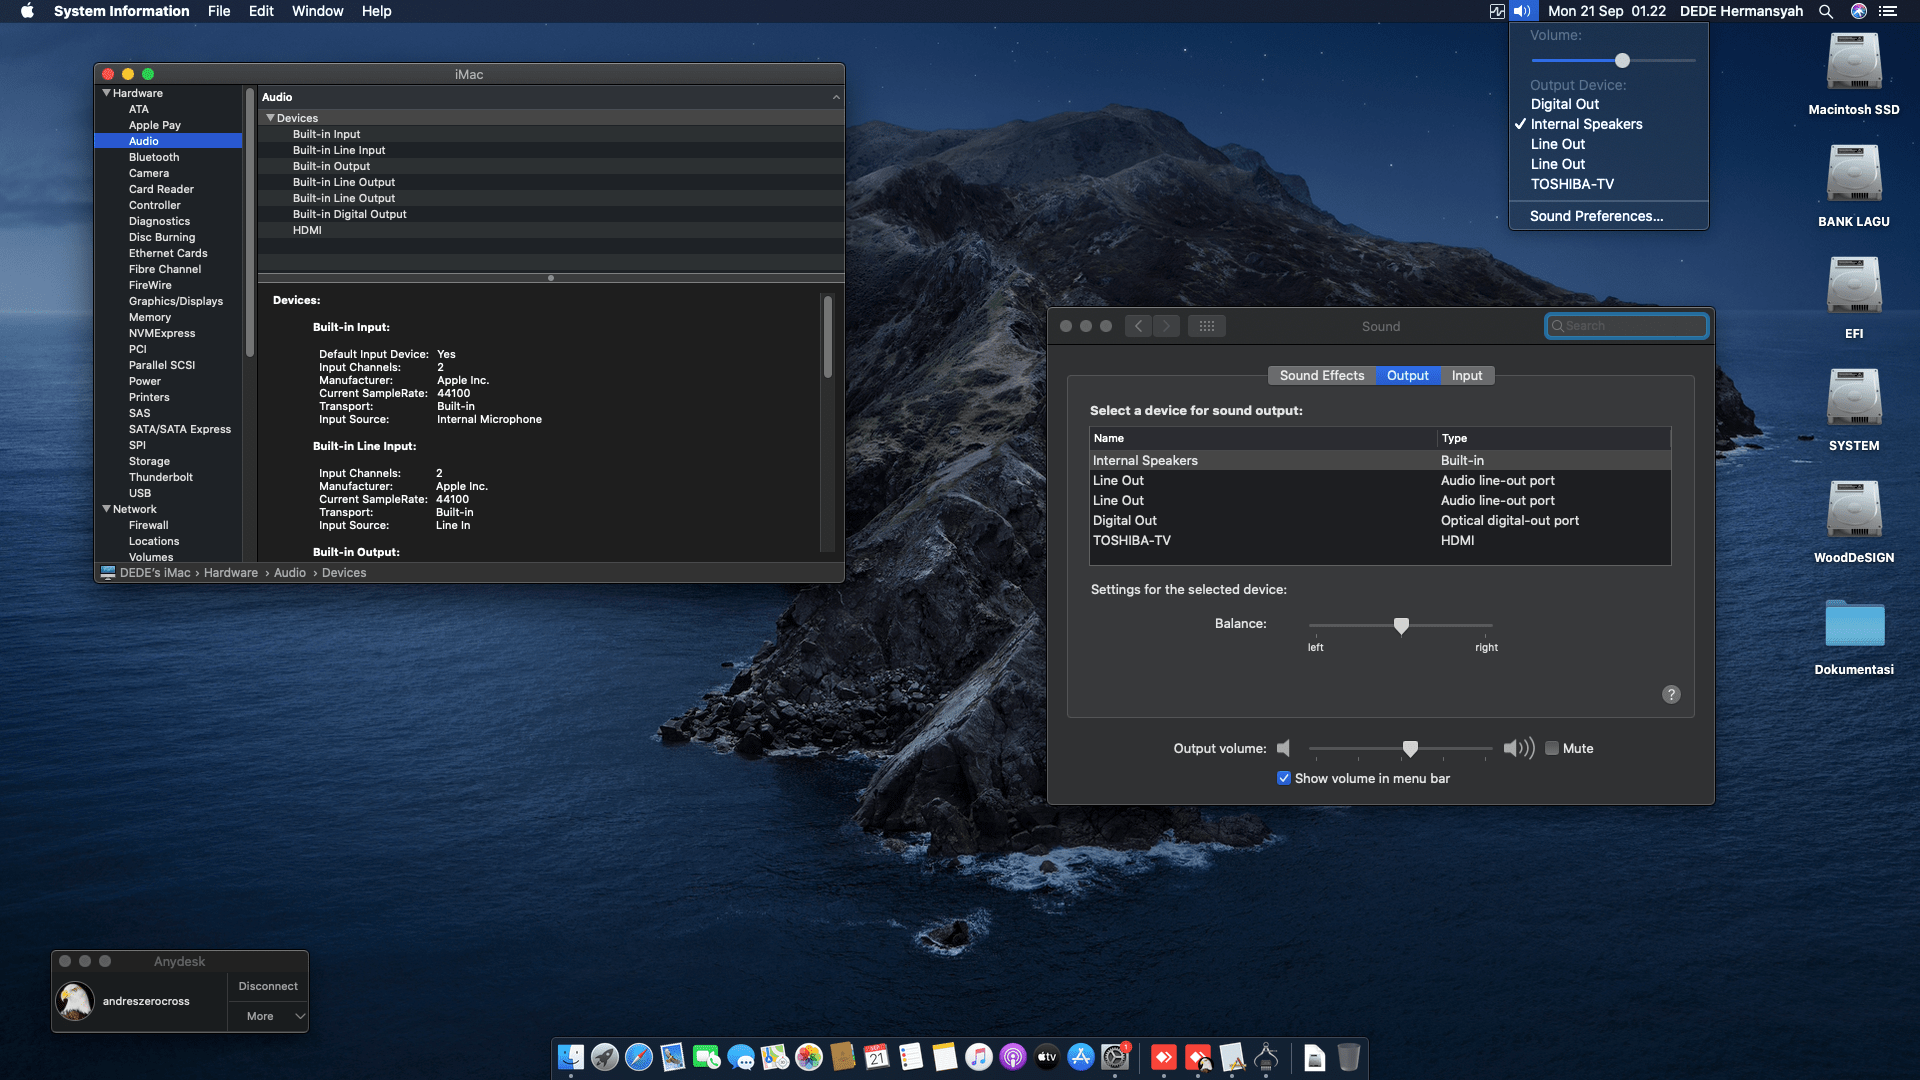Viewport: 1920px width, 1080px height.
Task: Choose TOSHIBA-TV in volume menu
Action: coord(1572,184)
